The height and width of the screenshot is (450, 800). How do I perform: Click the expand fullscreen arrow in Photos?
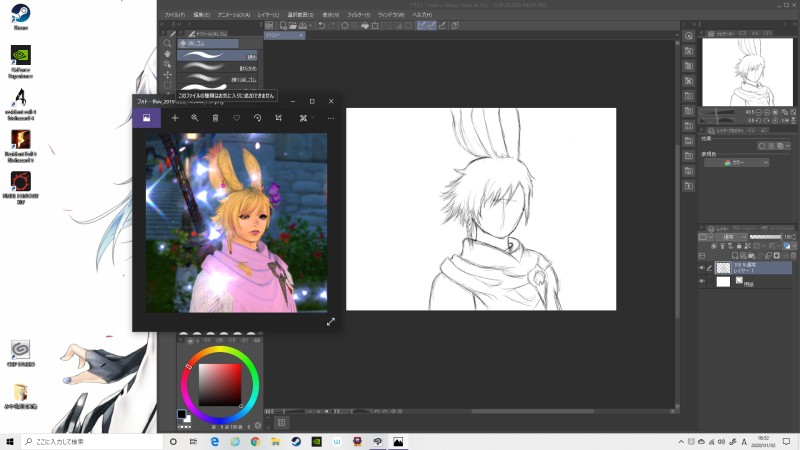331,322
